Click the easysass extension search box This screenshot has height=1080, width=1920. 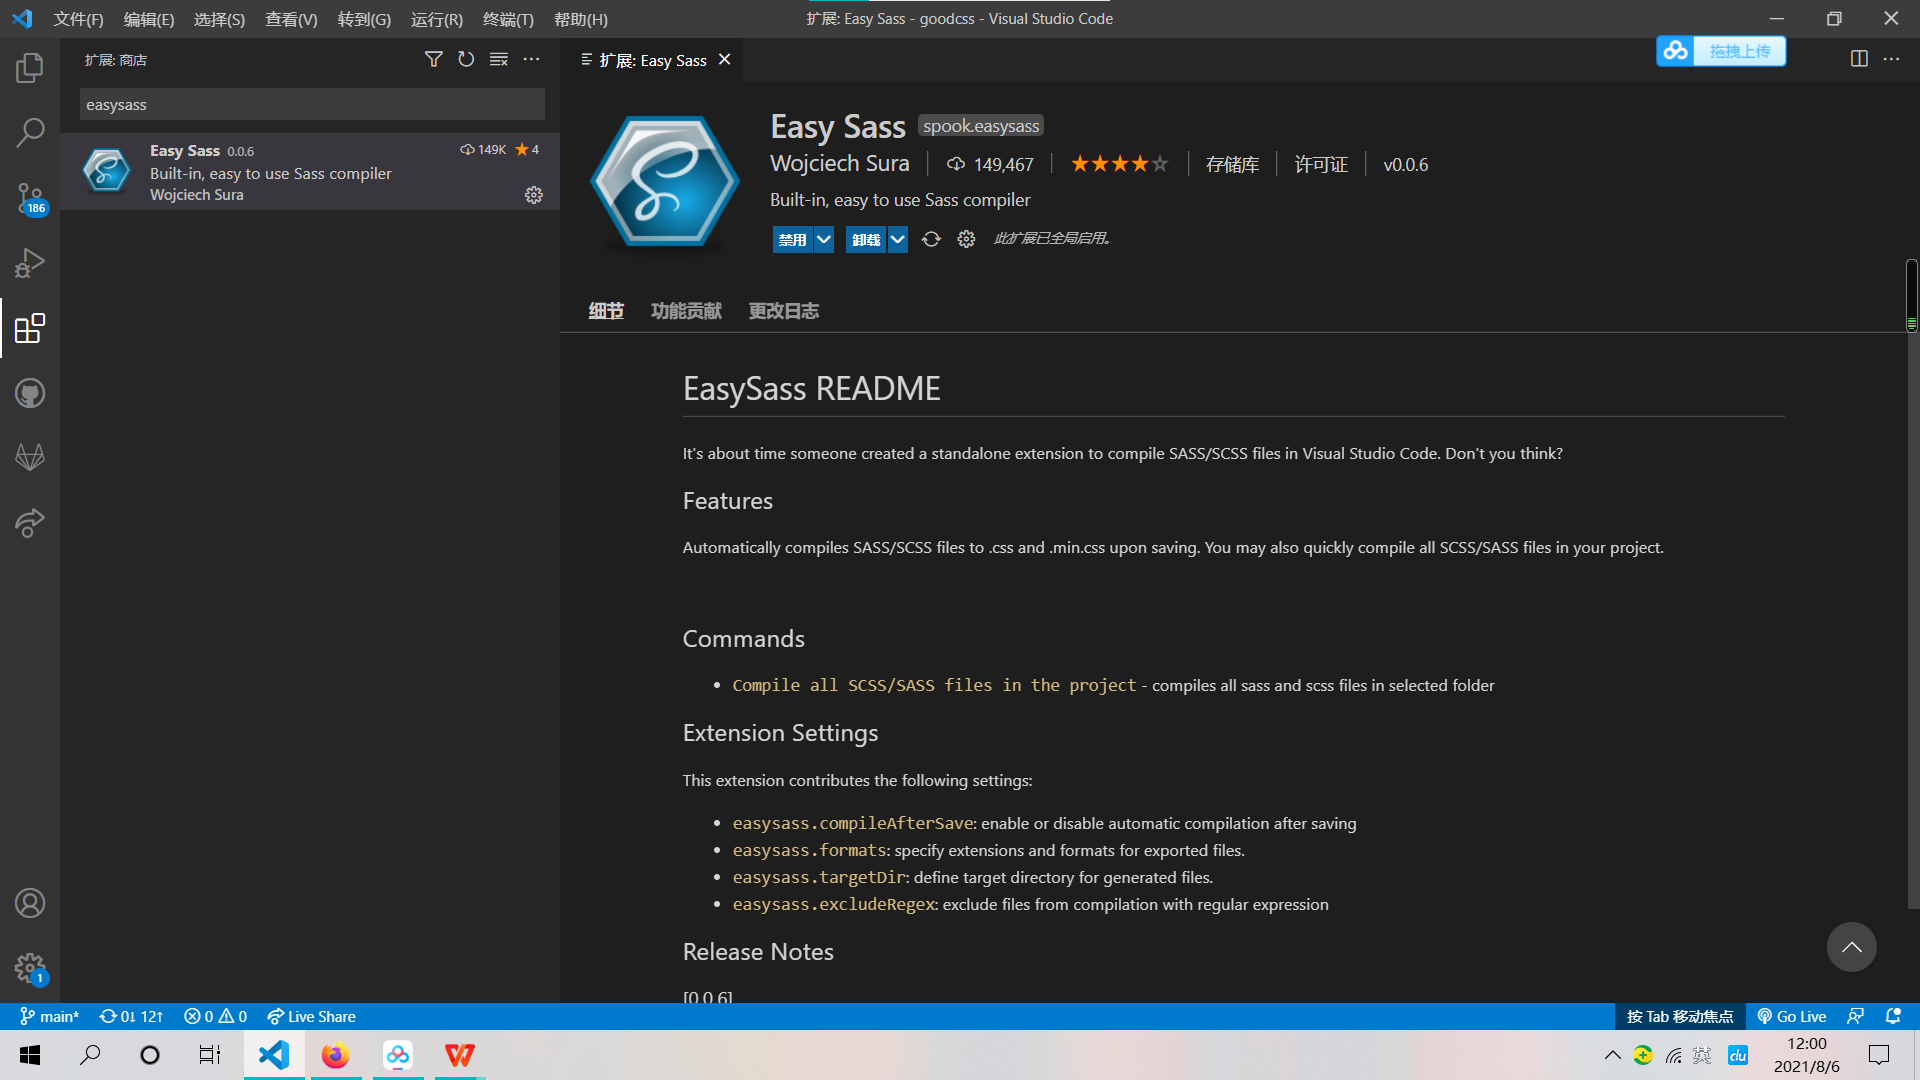coord(312,105)
